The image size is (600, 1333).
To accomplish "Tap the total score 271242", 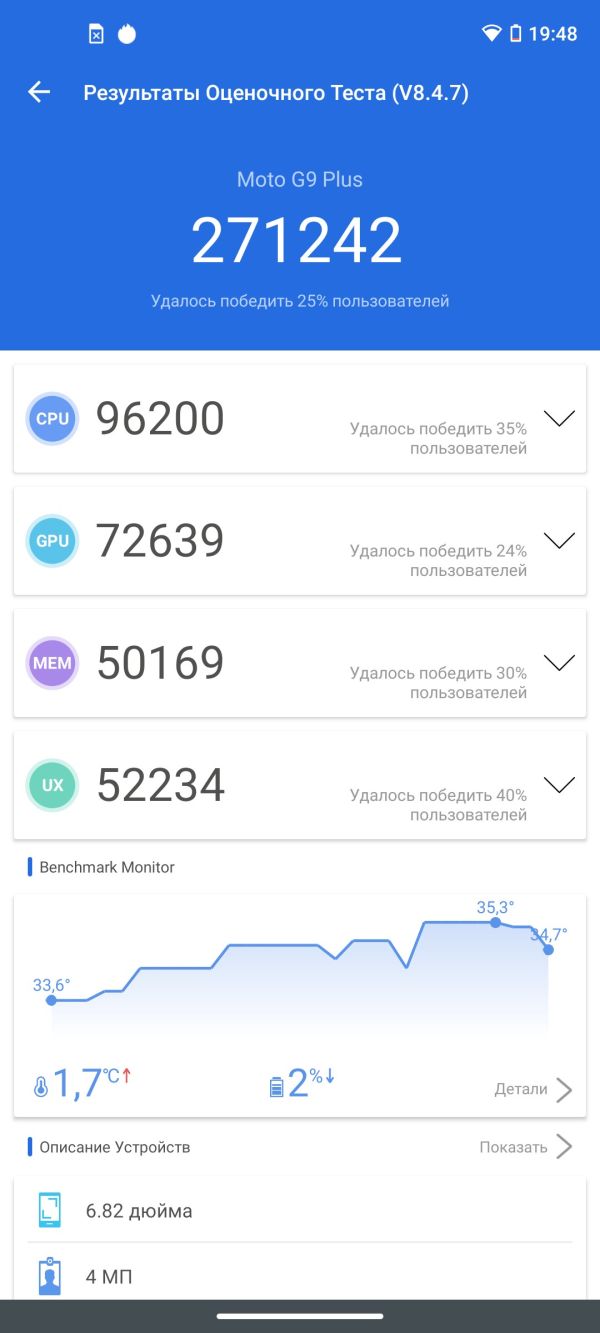I will click(x=297, y=241).
